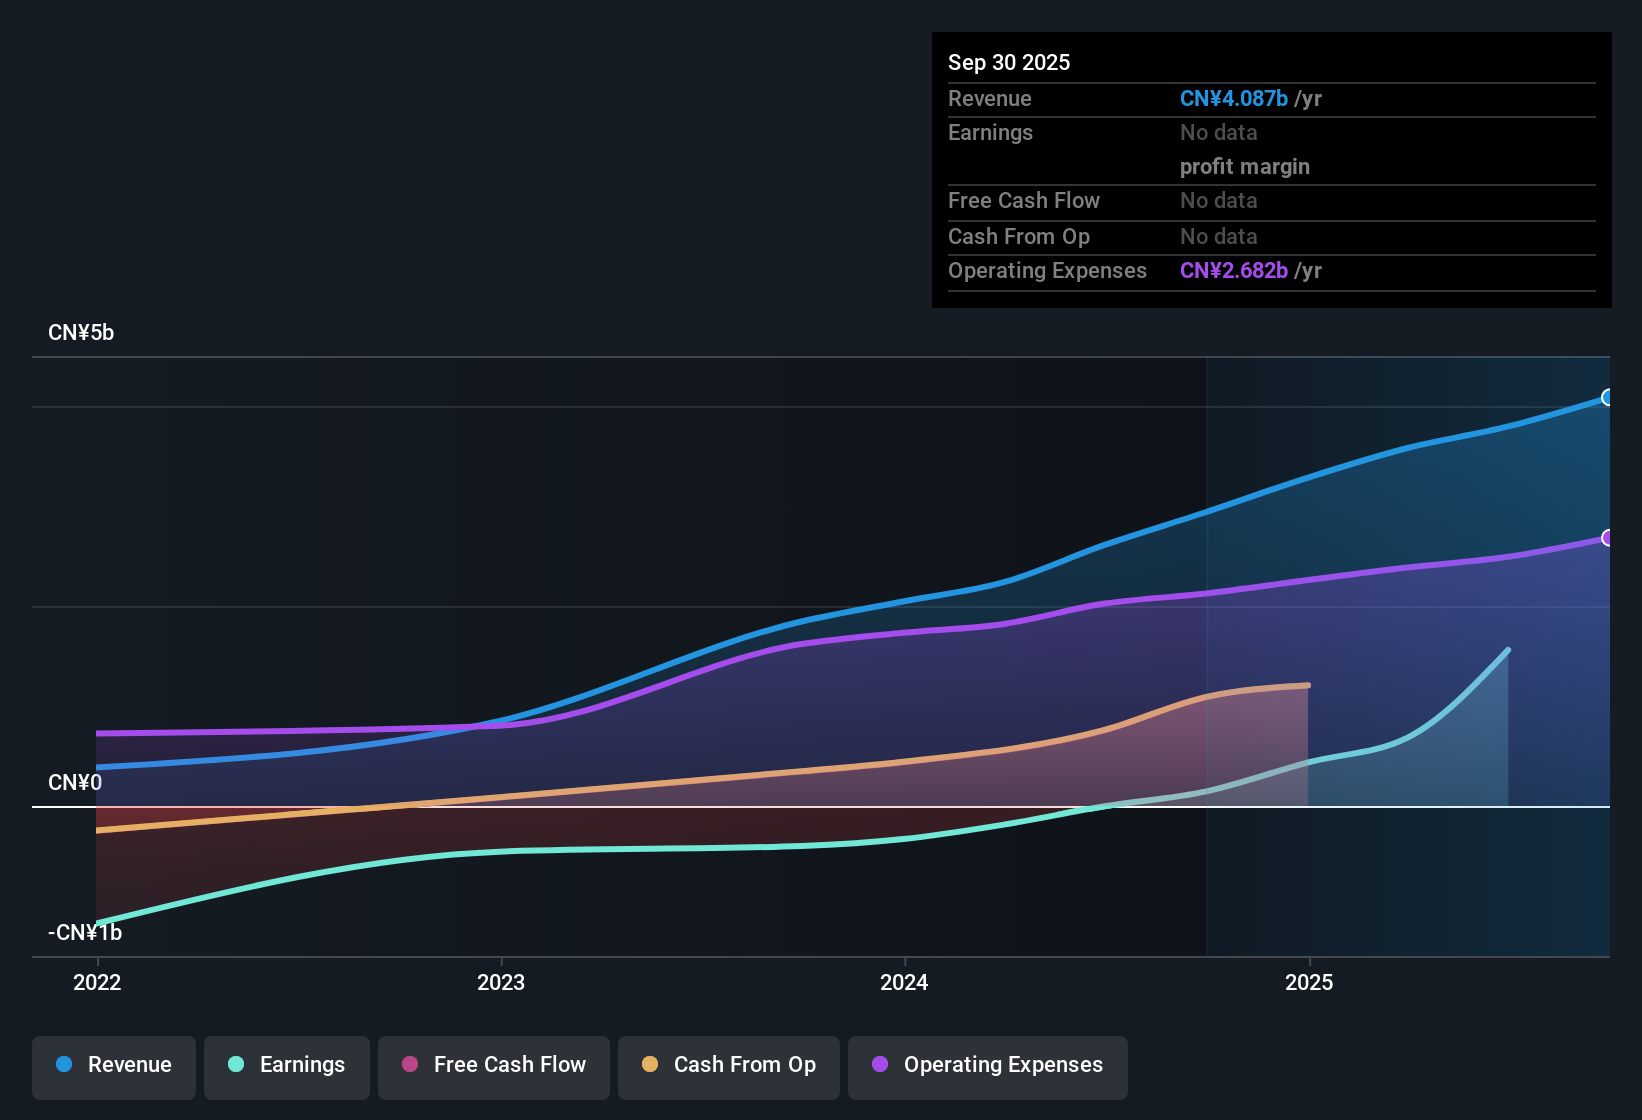Click the Operating Expenses endpoint circle
This screenshot has height=1120, width=1642.
coord(1607,539)
